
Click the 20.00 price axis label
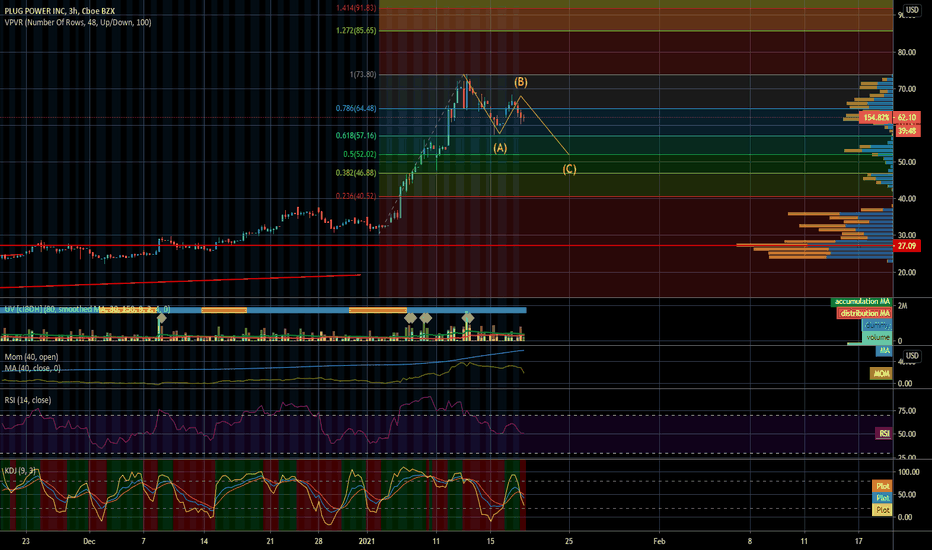906,272
